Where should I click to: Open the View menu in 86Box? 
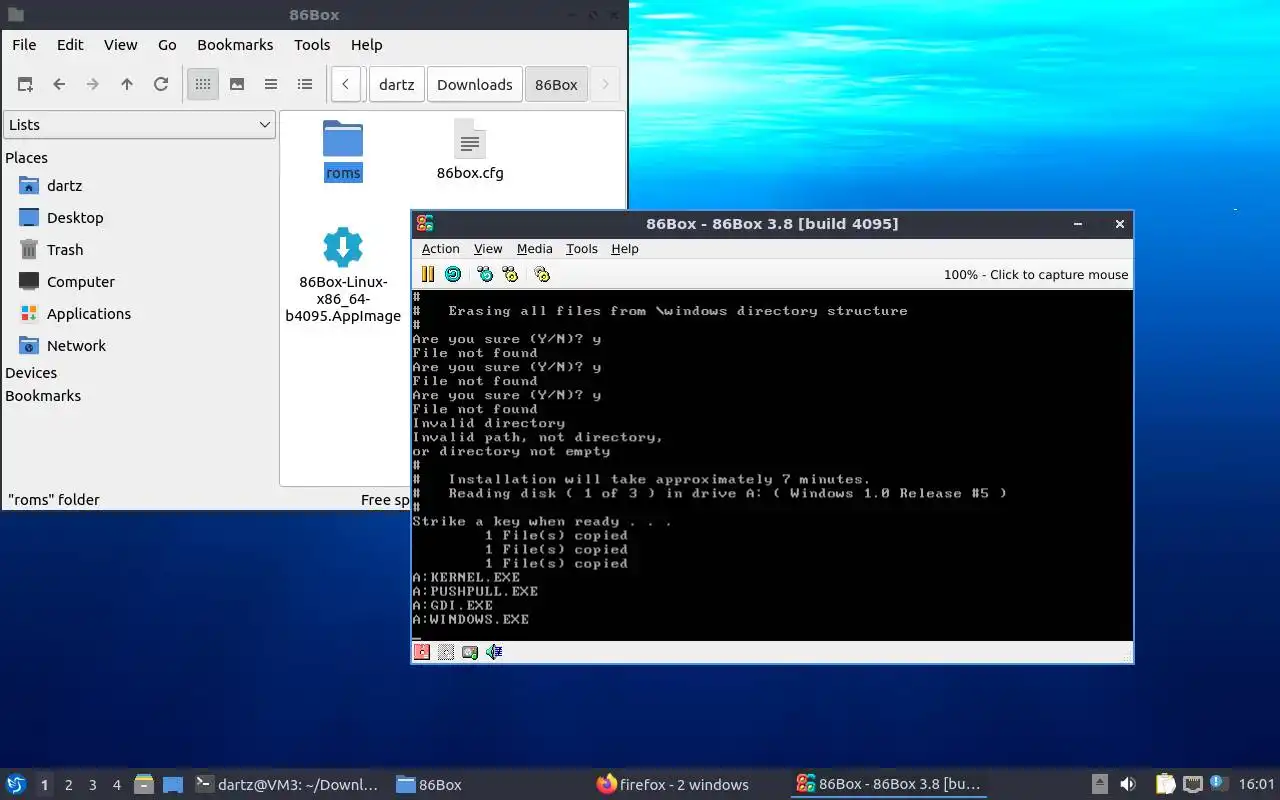point(488,249)
